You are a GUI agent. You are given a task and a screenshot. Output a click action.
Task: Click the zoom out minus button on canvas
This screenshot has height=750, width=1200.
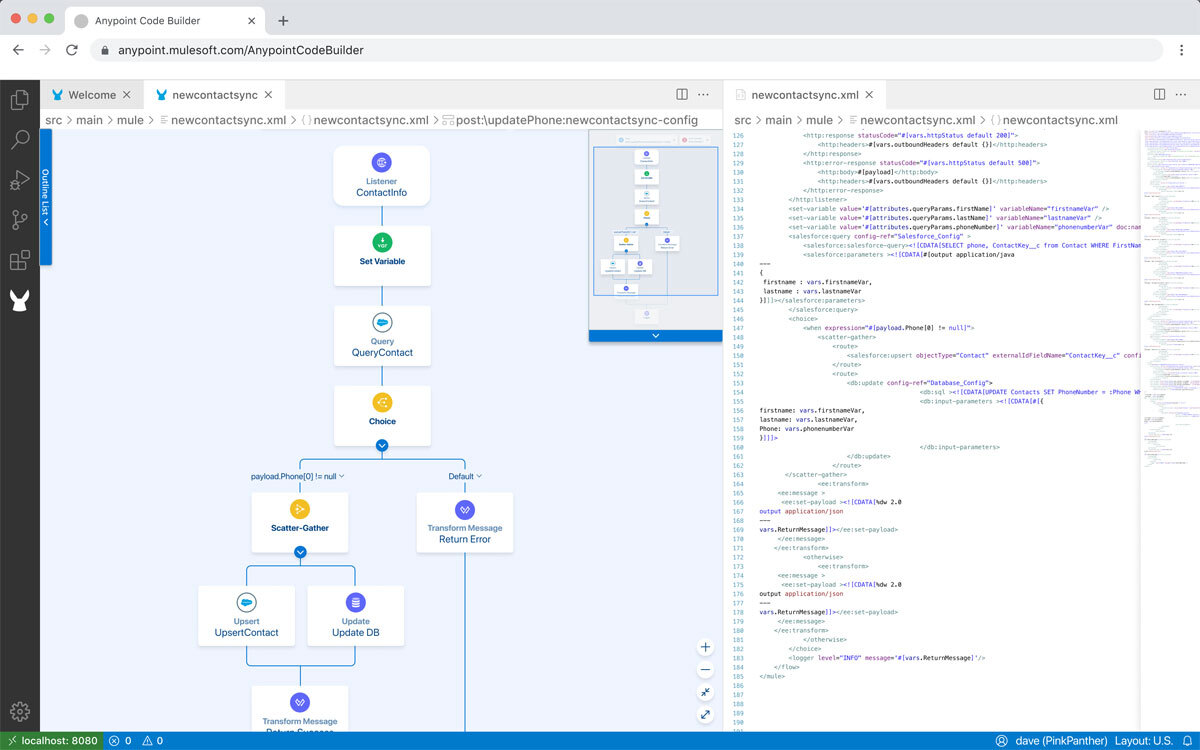(706, 670)
